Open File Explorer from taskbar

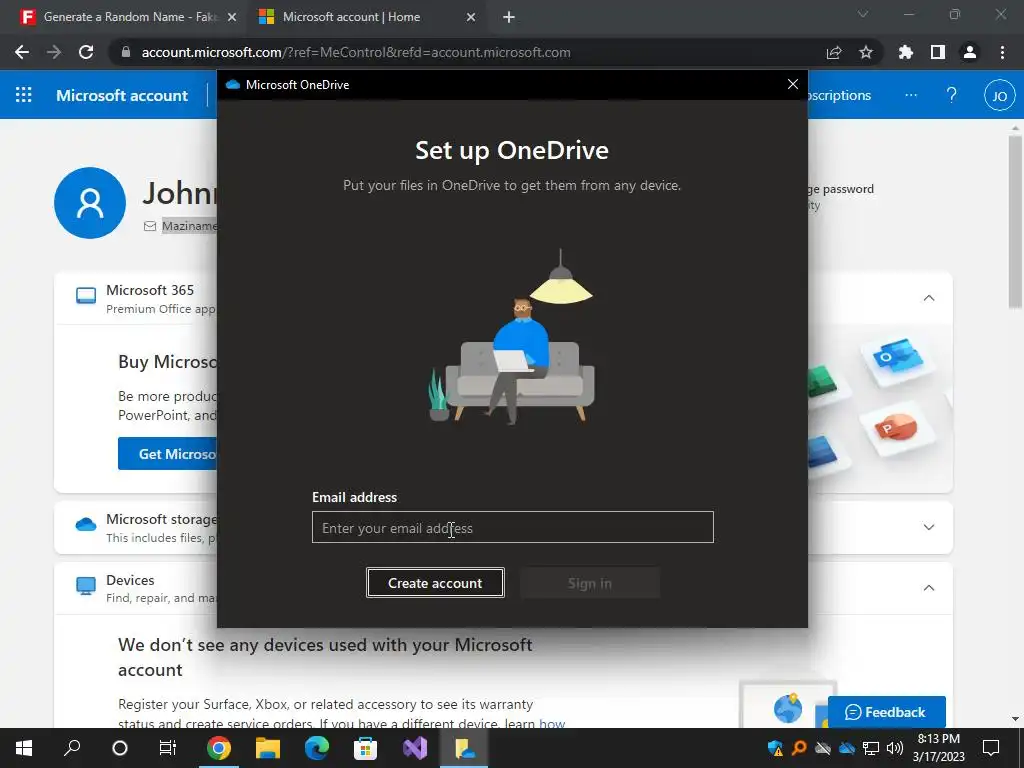(268, 748)
